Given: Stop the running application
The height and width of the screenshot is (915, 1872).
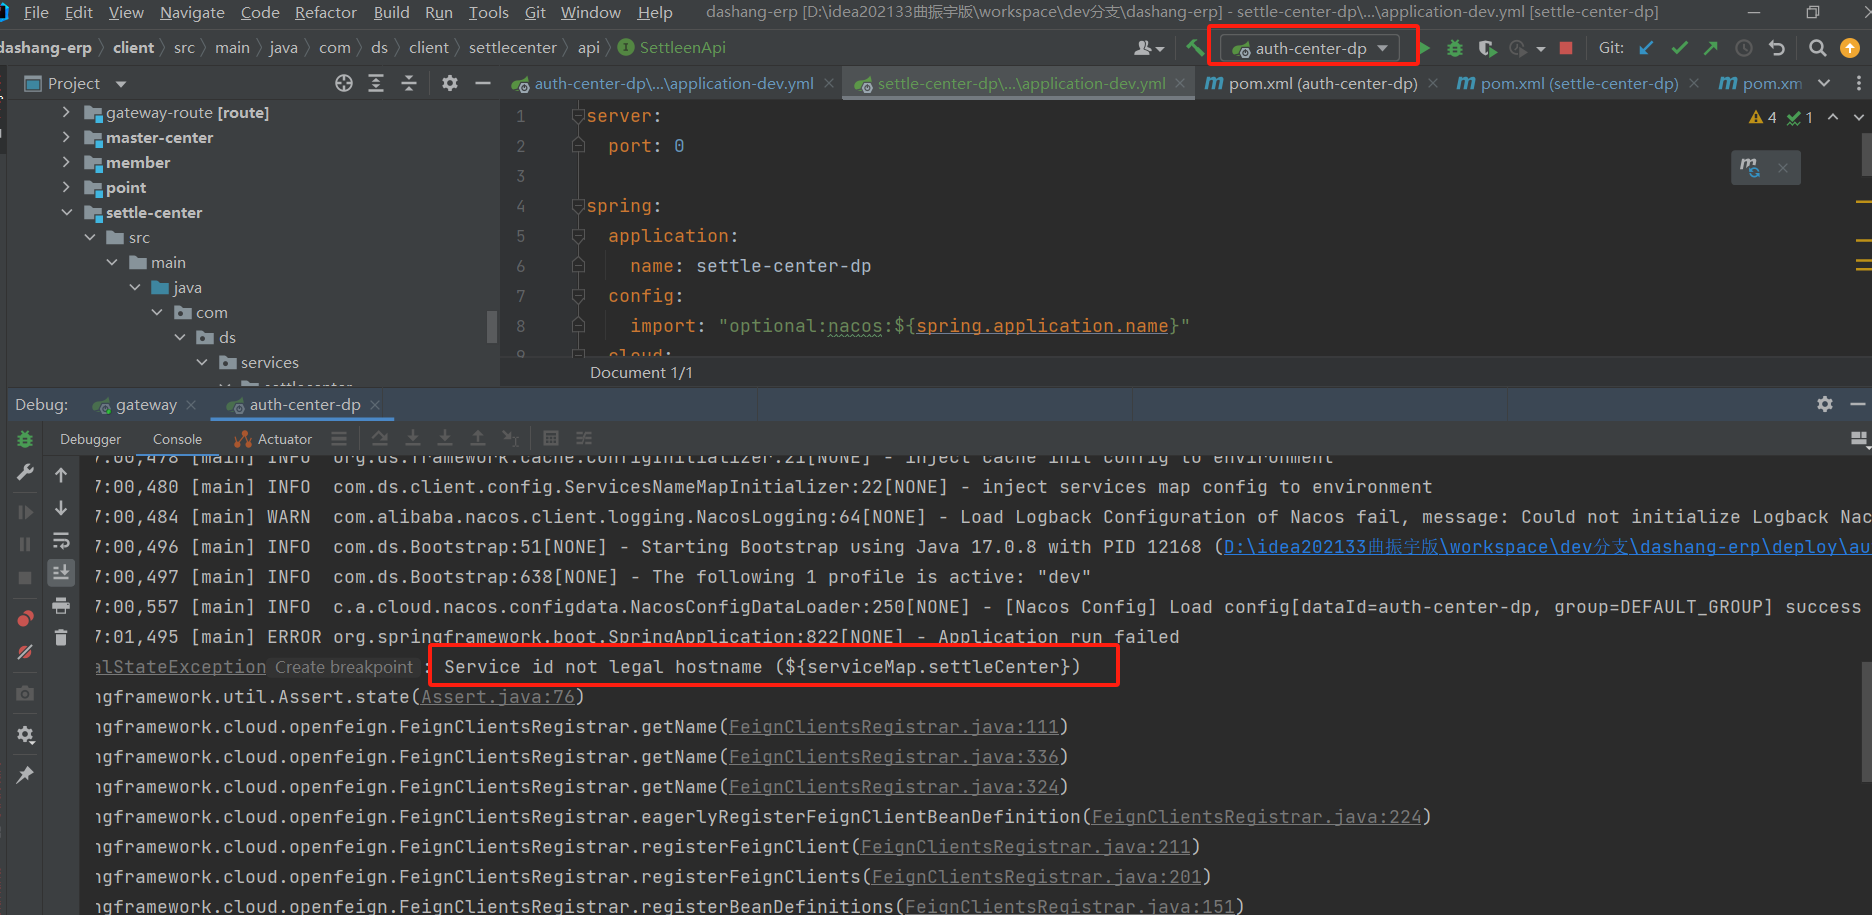Looking at the screenshot, I should click(x=1566, y=48).
